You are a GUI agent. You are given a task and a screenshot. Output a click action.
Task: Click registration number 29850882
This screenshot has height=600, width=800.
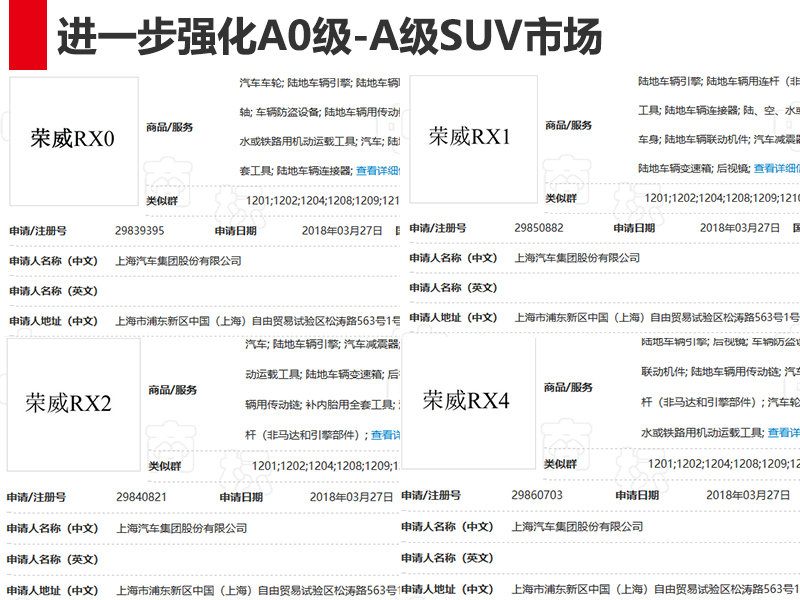coord(539,228)
